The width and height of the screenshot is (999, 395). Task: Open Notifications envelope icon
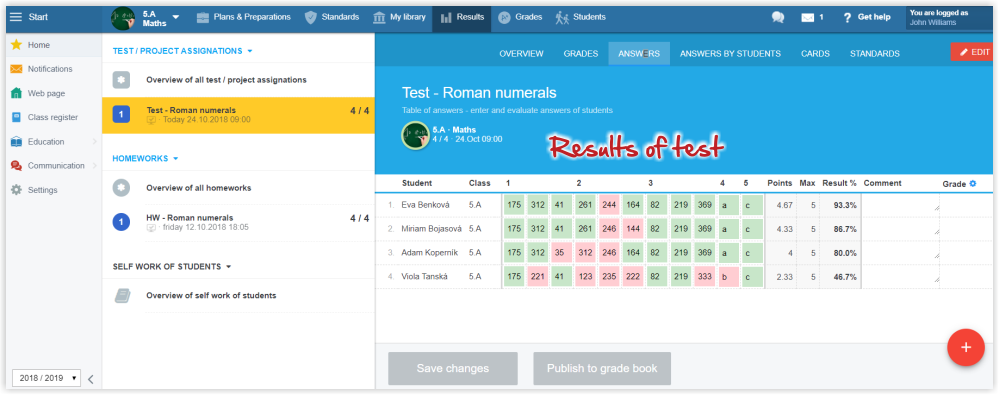pyautogui.click(x=17, y=69)
